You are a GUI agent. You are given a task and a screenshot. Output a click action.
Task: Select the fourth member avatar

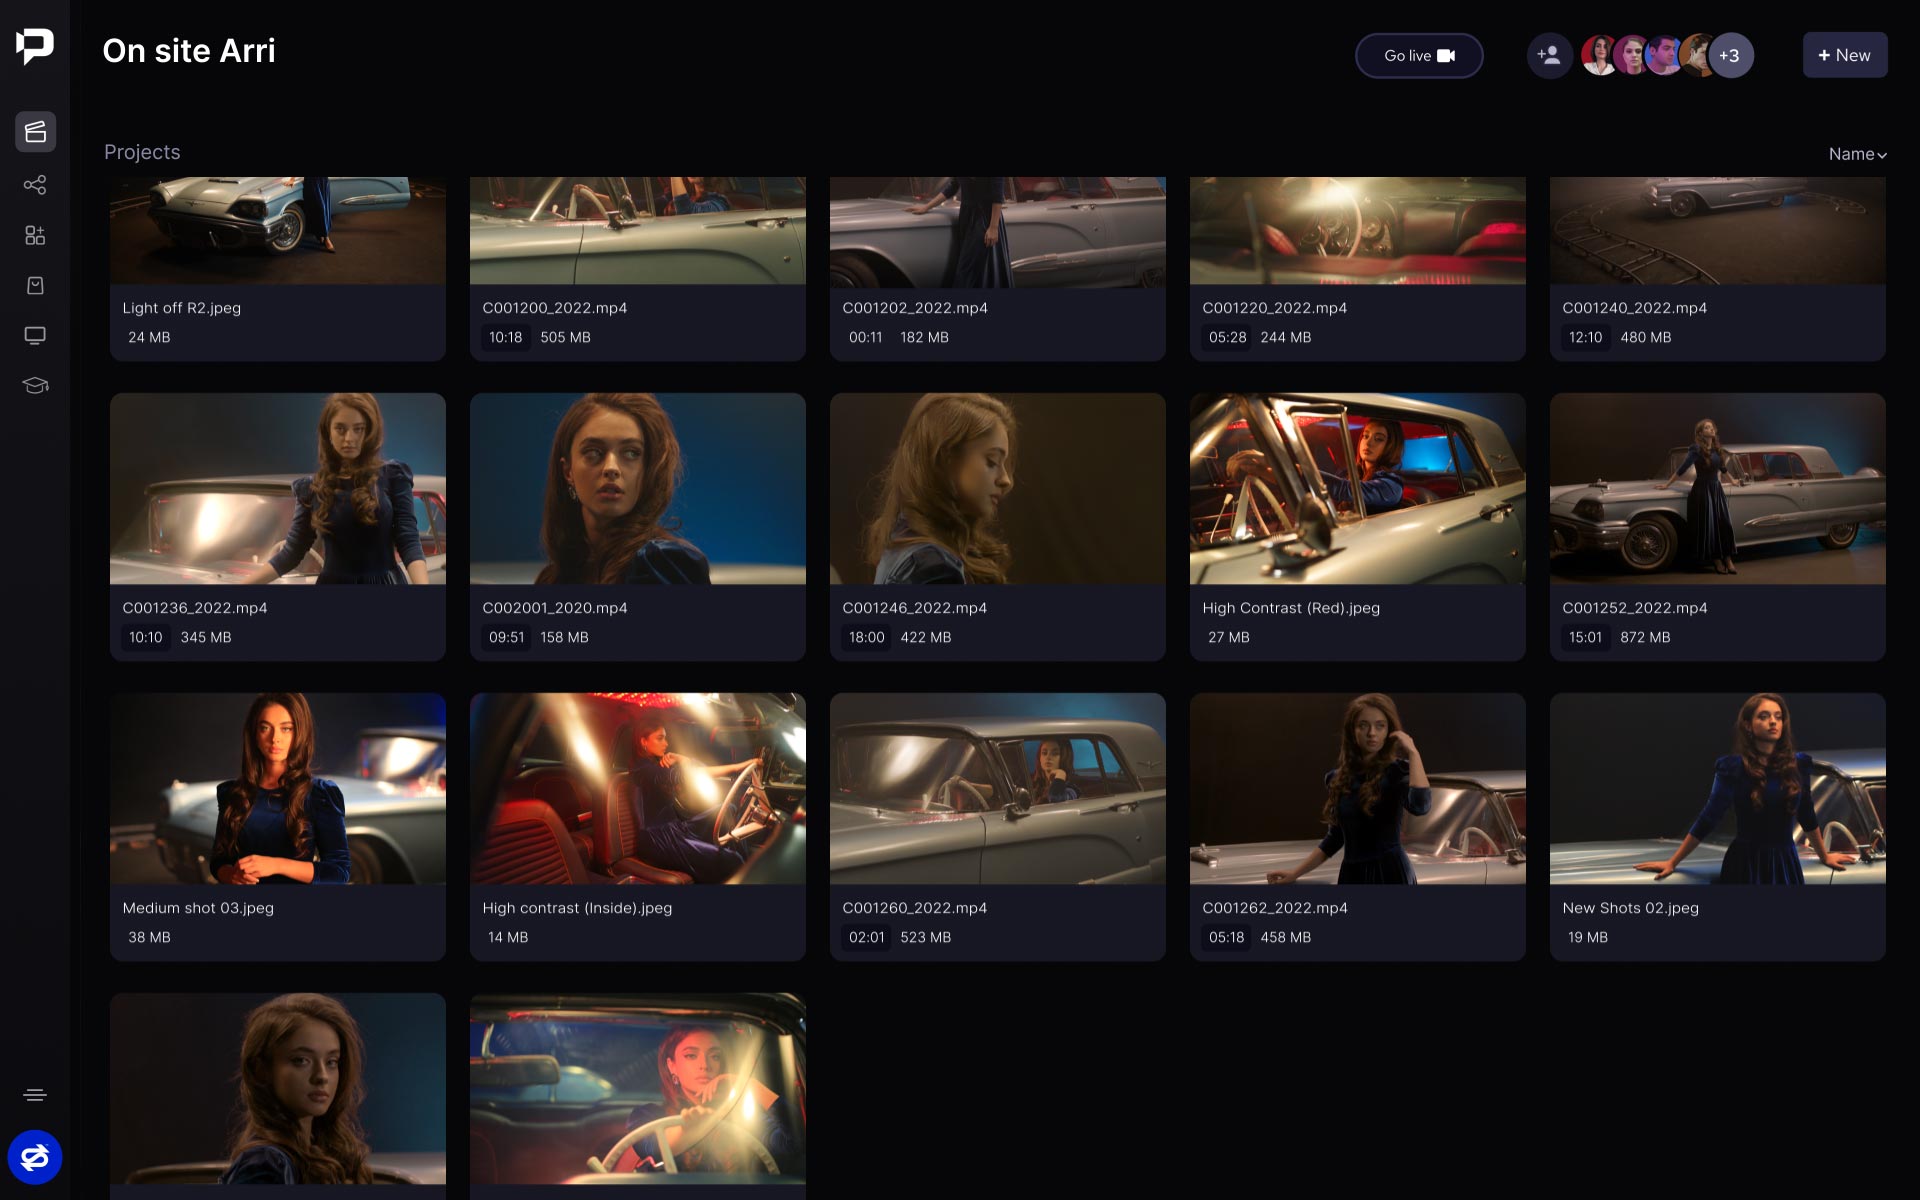(x=1695, y=55)
